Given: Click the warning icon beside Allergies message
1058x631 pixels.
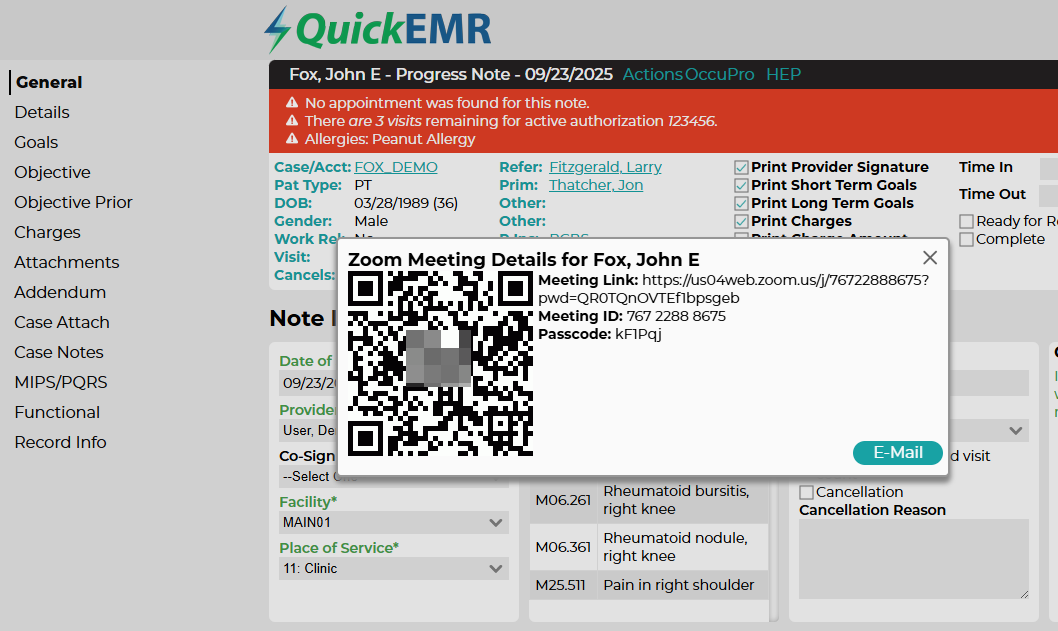Looking at the screenshot, I should pyautogui.click(x=292, y=139).
